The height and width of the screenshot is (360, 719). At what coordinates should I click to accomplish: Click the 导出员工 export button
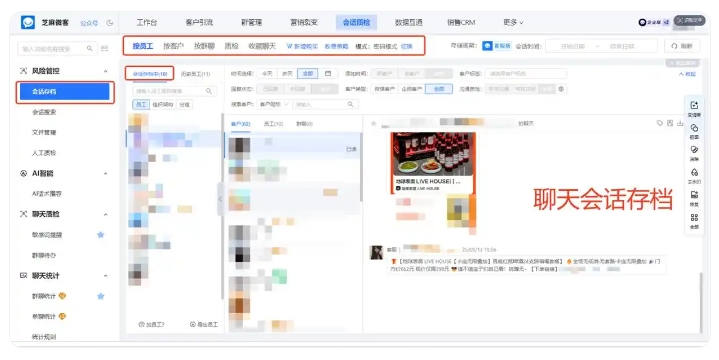(204, 324)
